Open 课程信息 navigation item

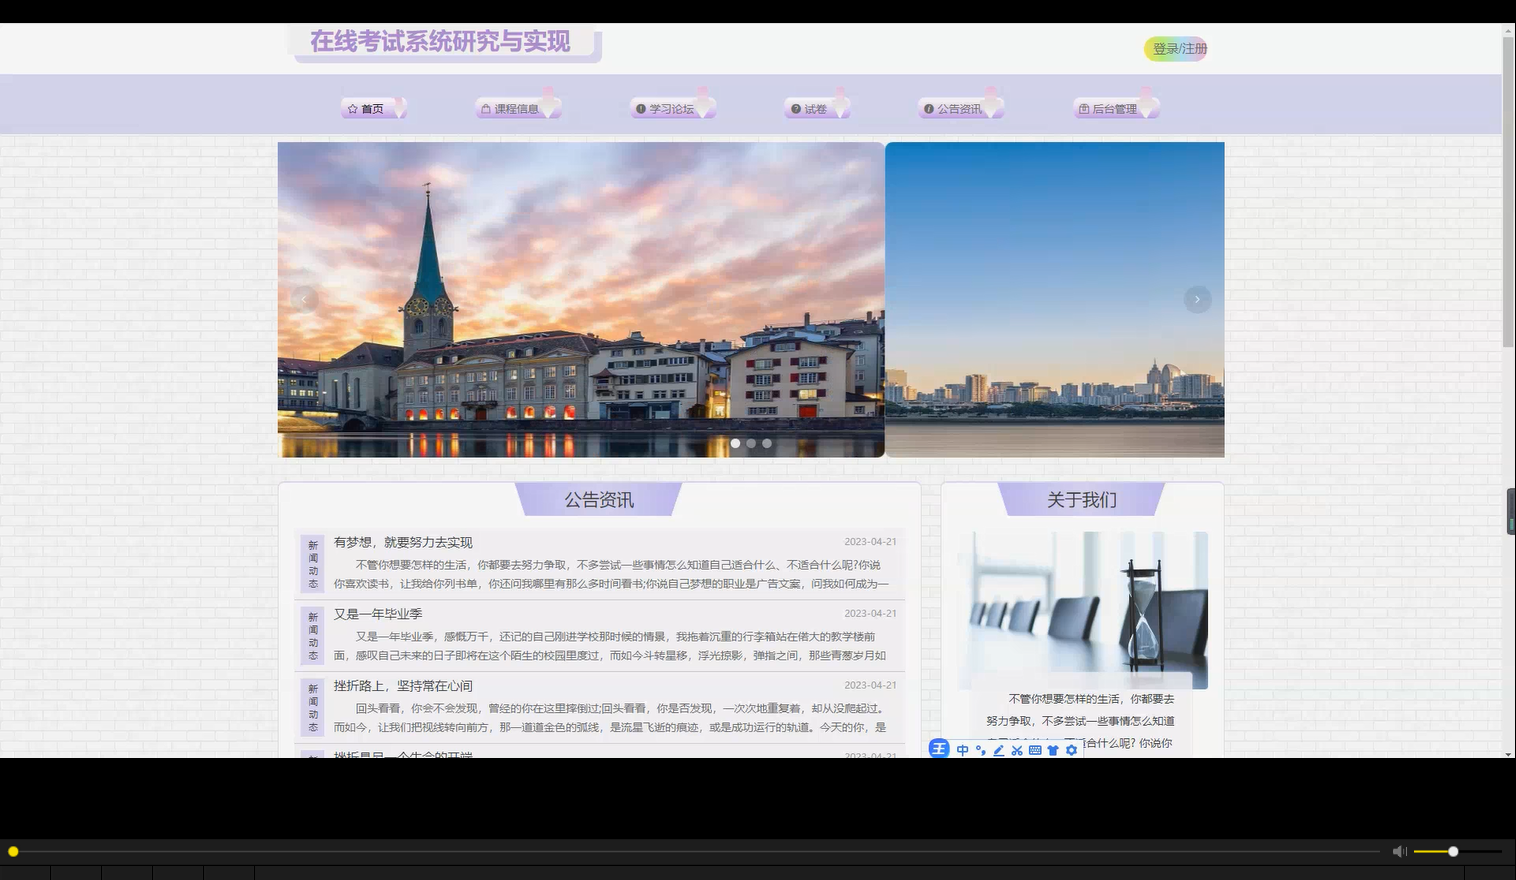[x=517, y=108]
